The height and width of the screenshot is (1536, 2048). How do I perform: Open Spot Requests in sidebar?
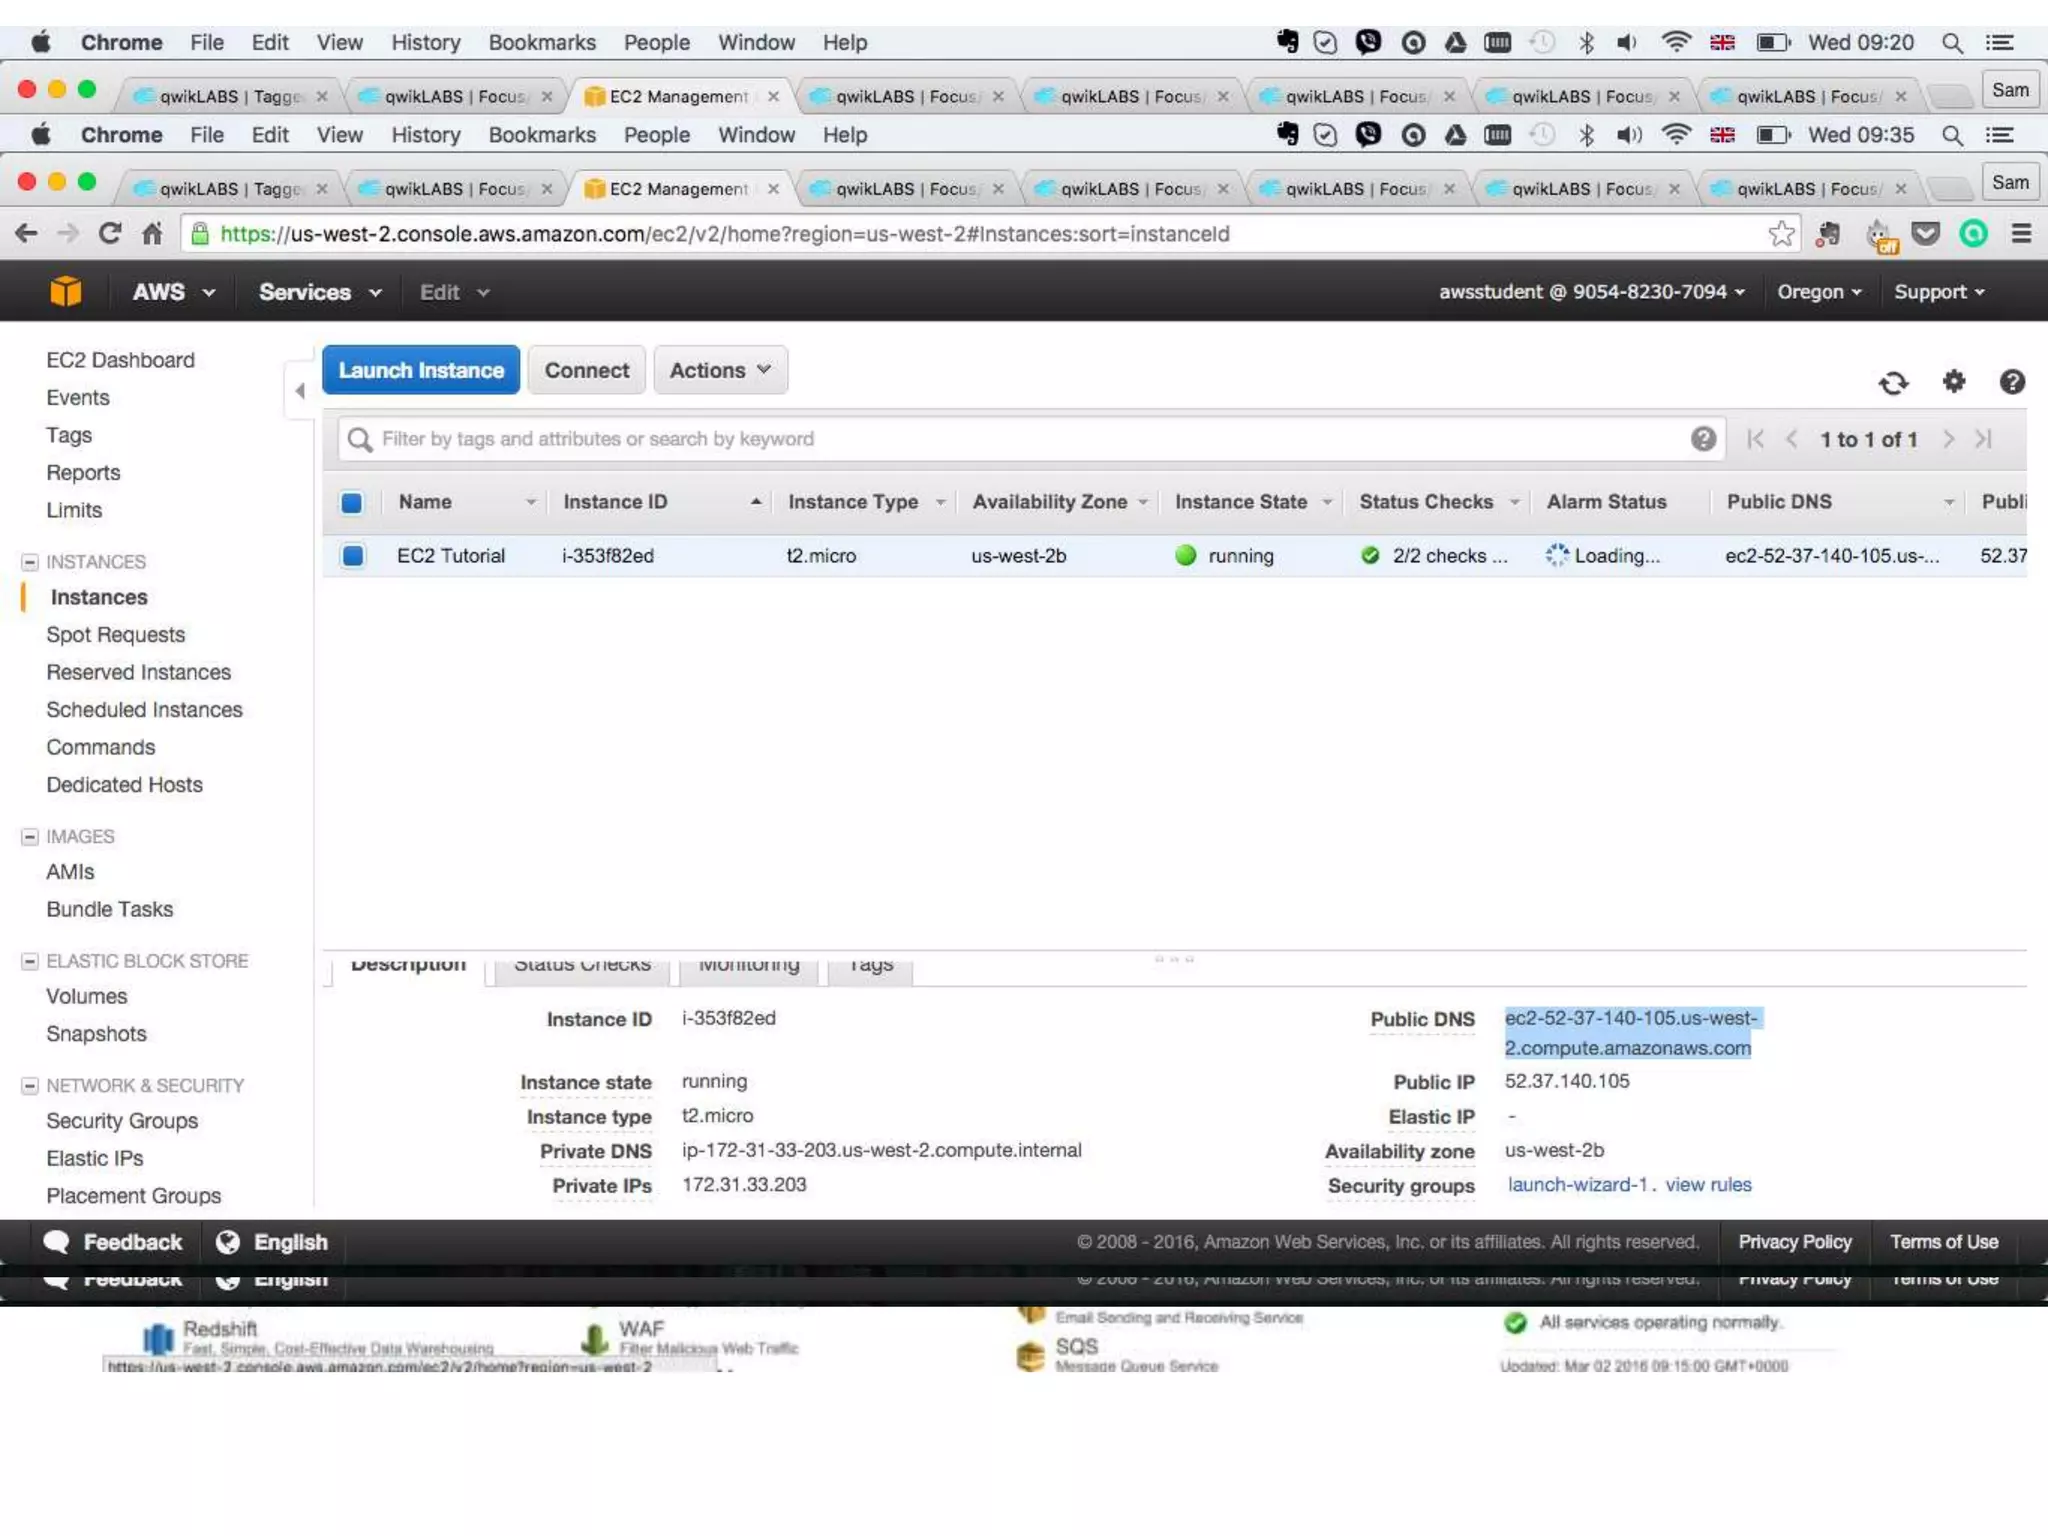115,635
